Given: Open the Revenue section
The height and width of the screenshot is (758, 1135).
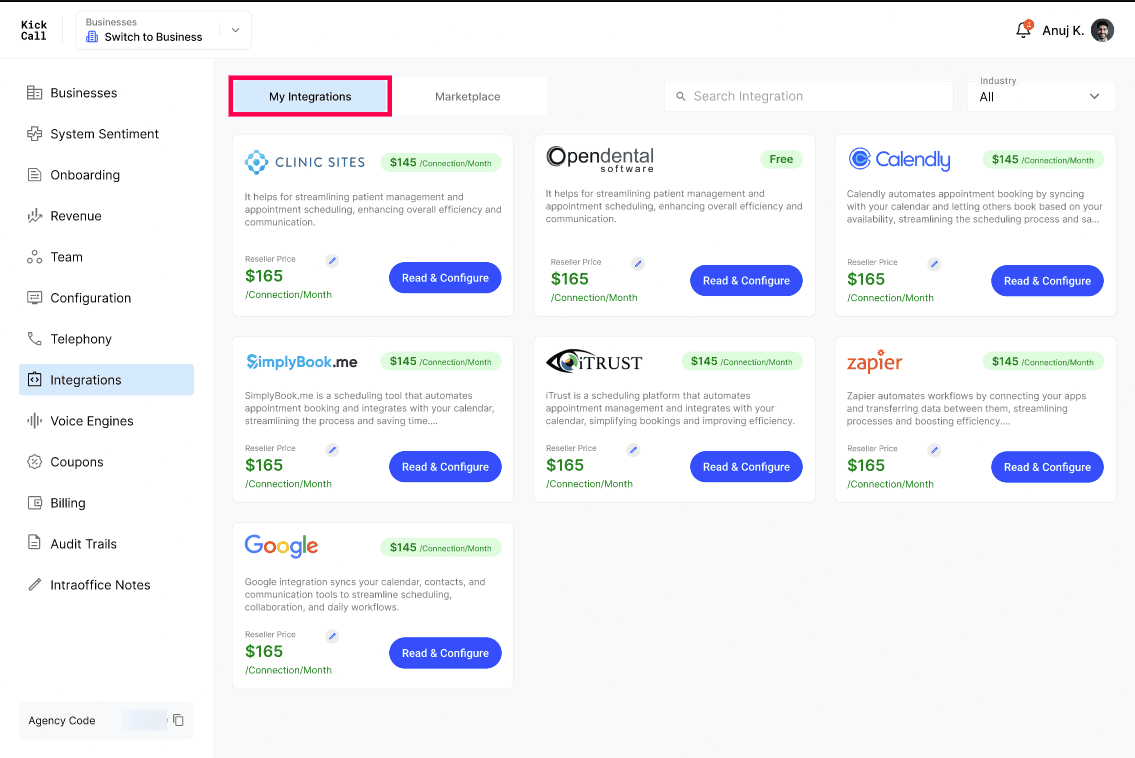Looking at the screenshot, I should point(106,216).
